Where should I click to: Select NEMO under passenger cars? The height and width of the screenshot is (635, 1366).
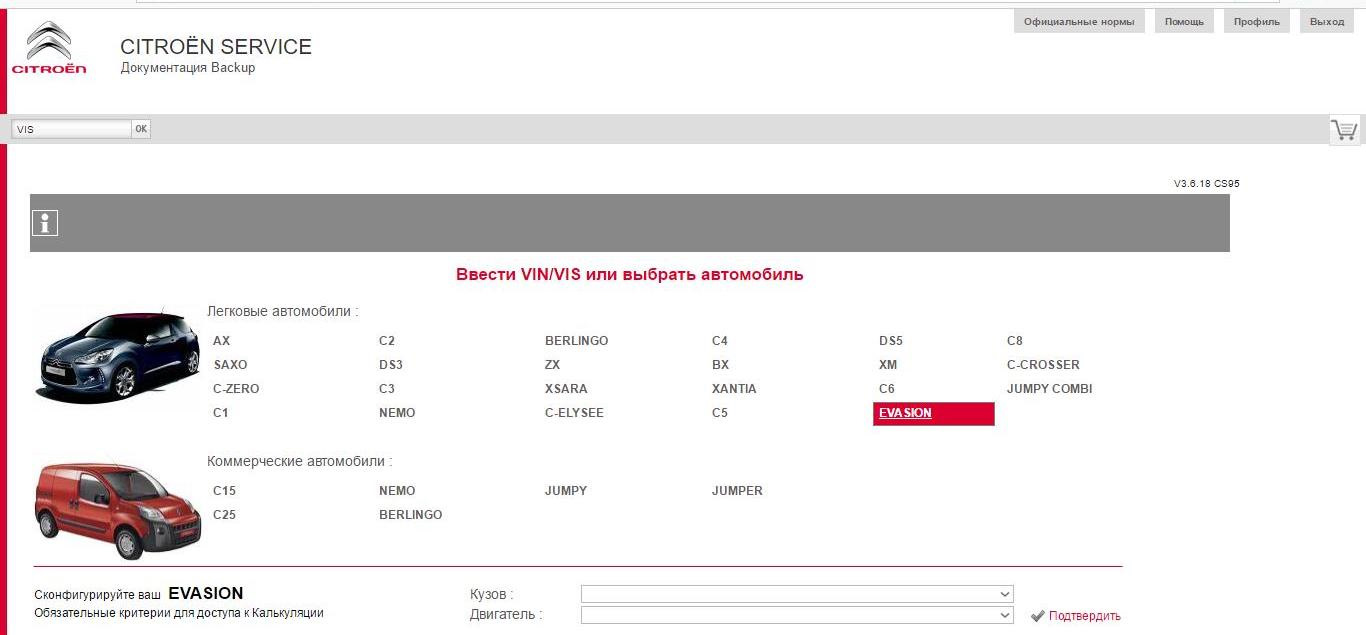tap(397, 413)
